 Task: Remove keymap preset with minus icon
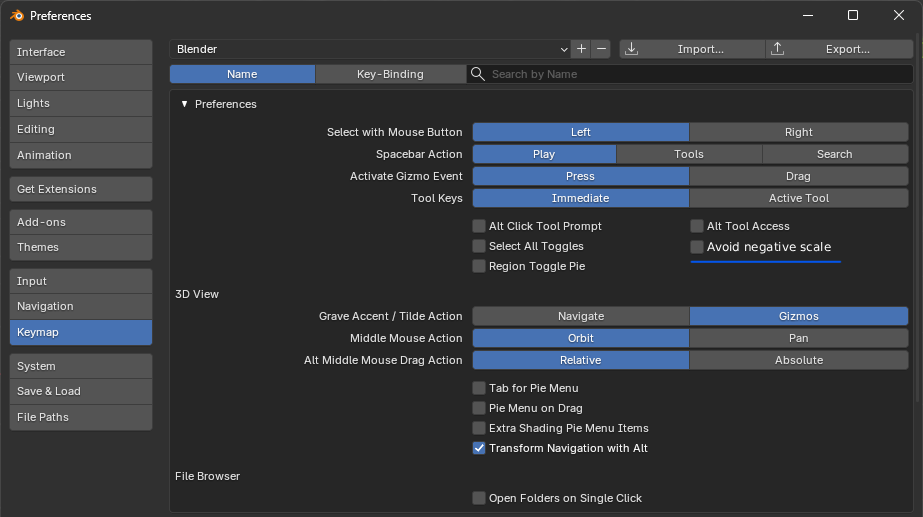tap(601, 49)
